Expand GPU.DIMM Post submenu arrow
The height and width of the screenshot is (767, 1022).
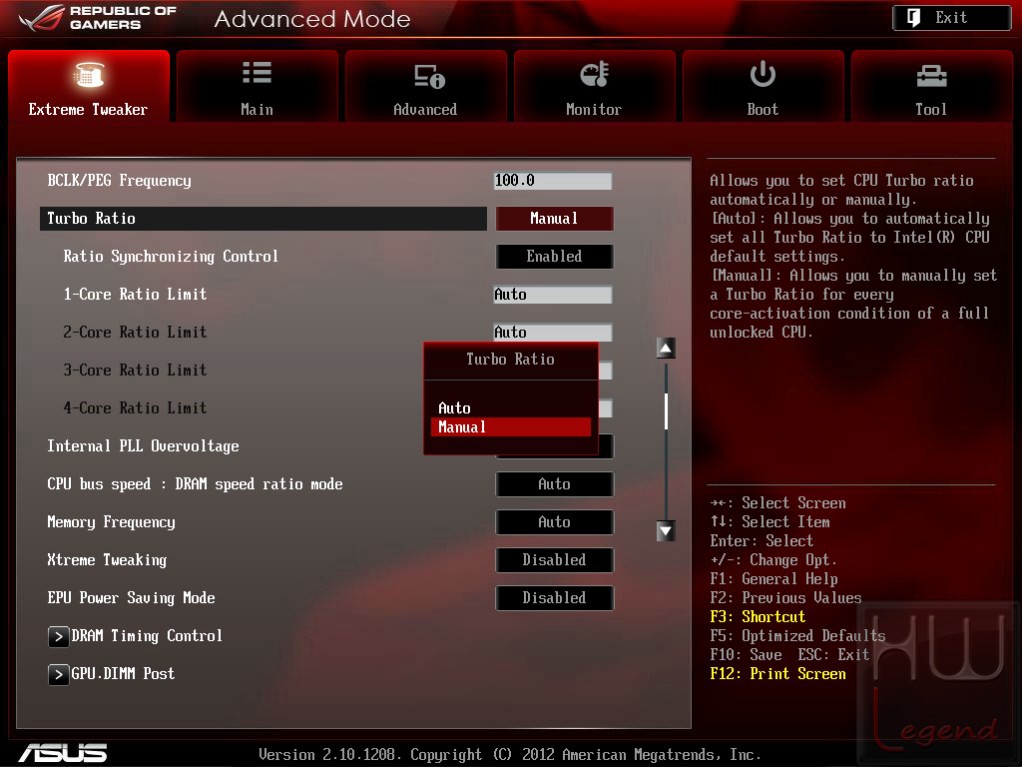58,674
